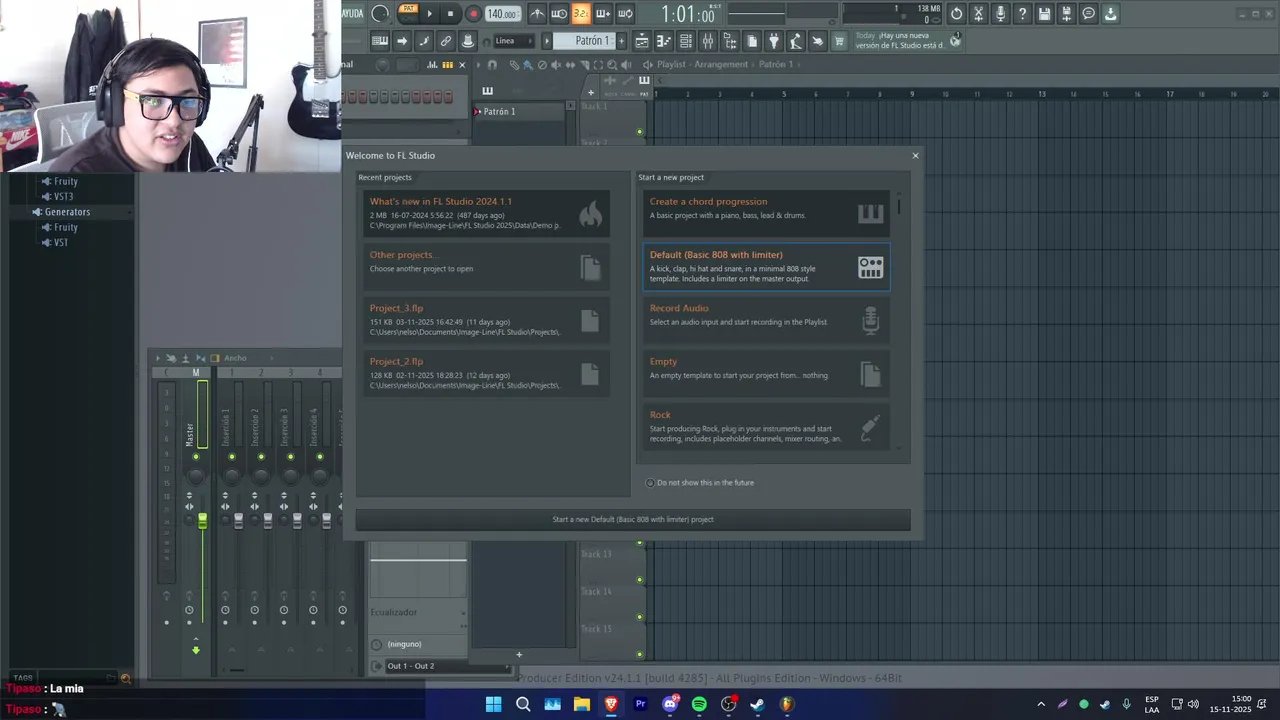Open the channel rack step sequencer icon
The width and height of the screenshot is (1280, 720).
click(686, 41)
